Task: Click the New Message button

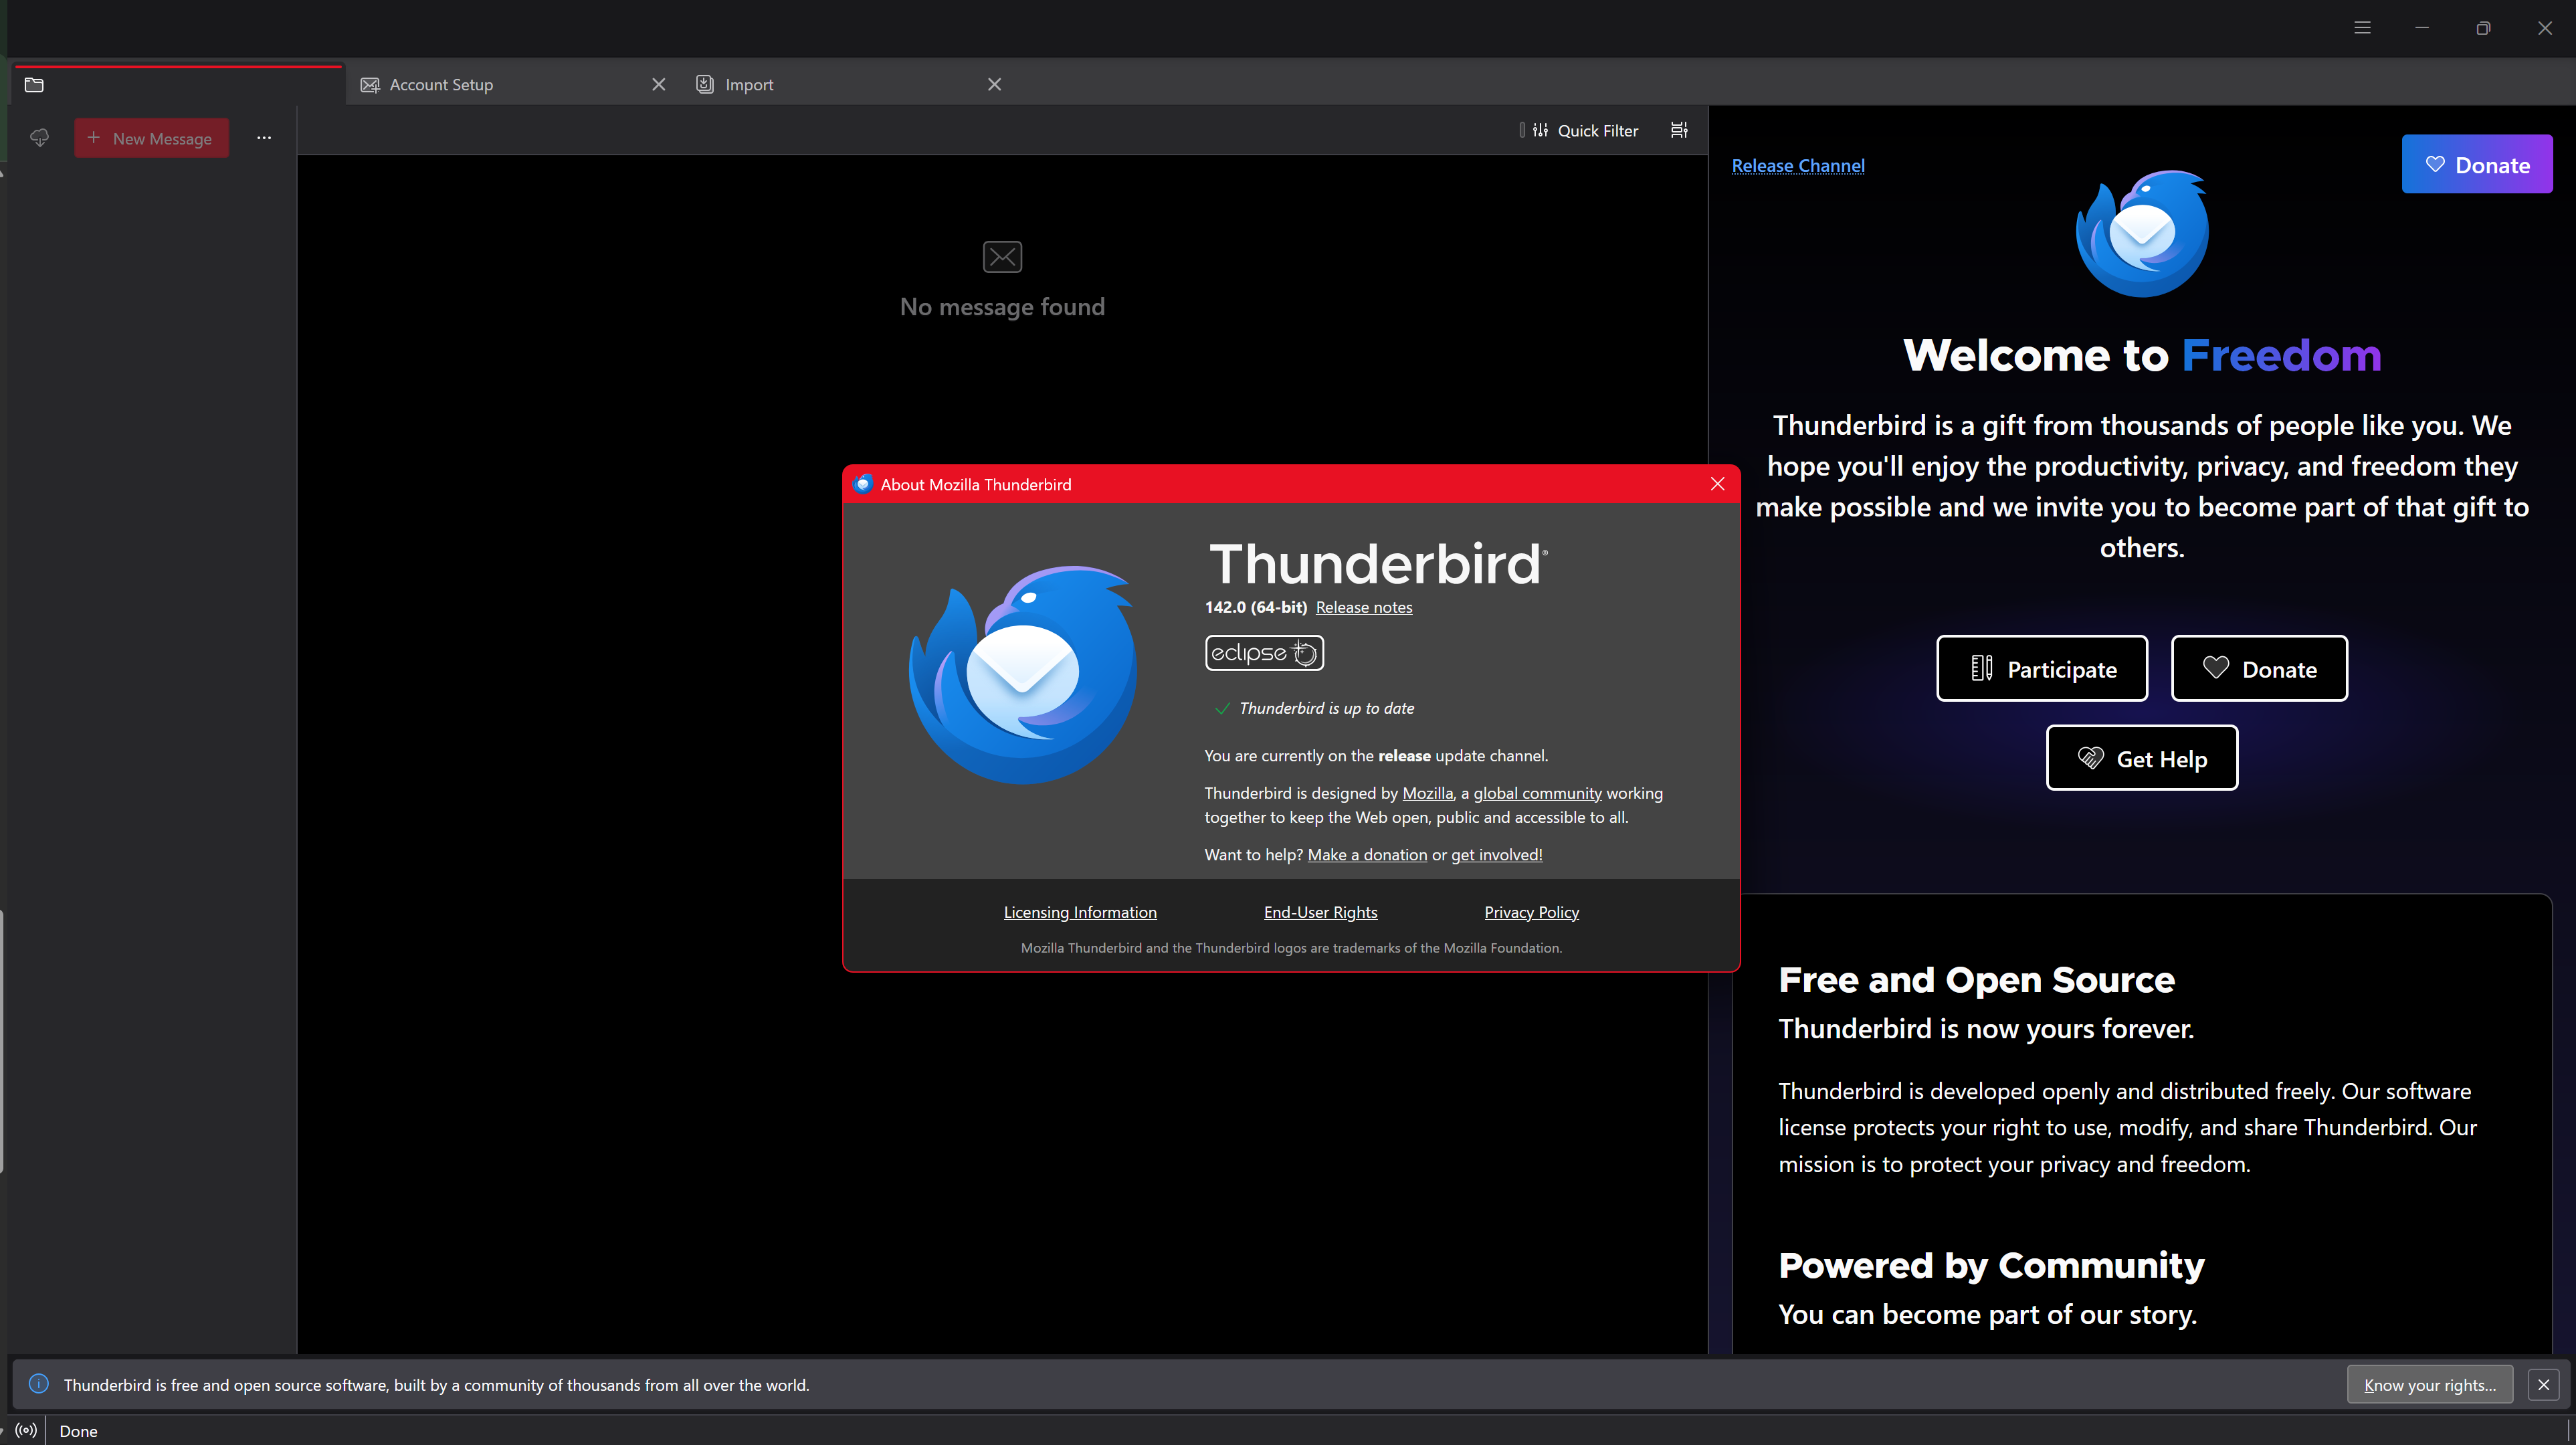Action: (151, 138)
